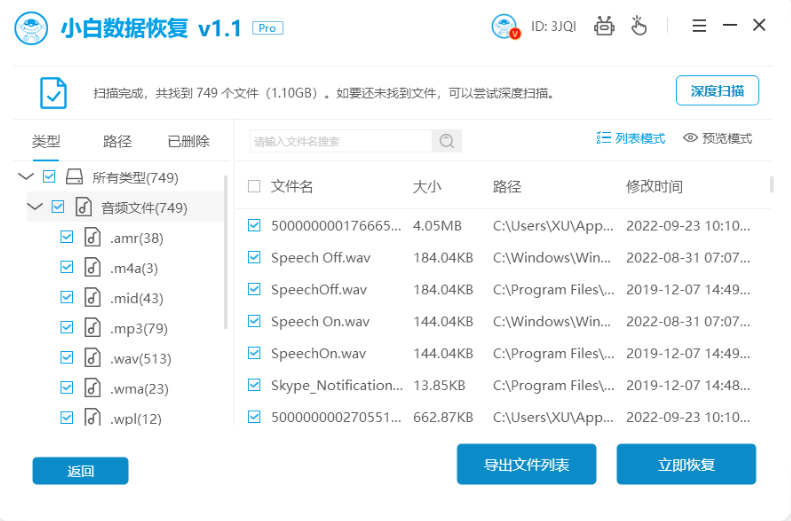
Task: Toggle the select-all checkbox in file name header
Action: click(254, 186)
